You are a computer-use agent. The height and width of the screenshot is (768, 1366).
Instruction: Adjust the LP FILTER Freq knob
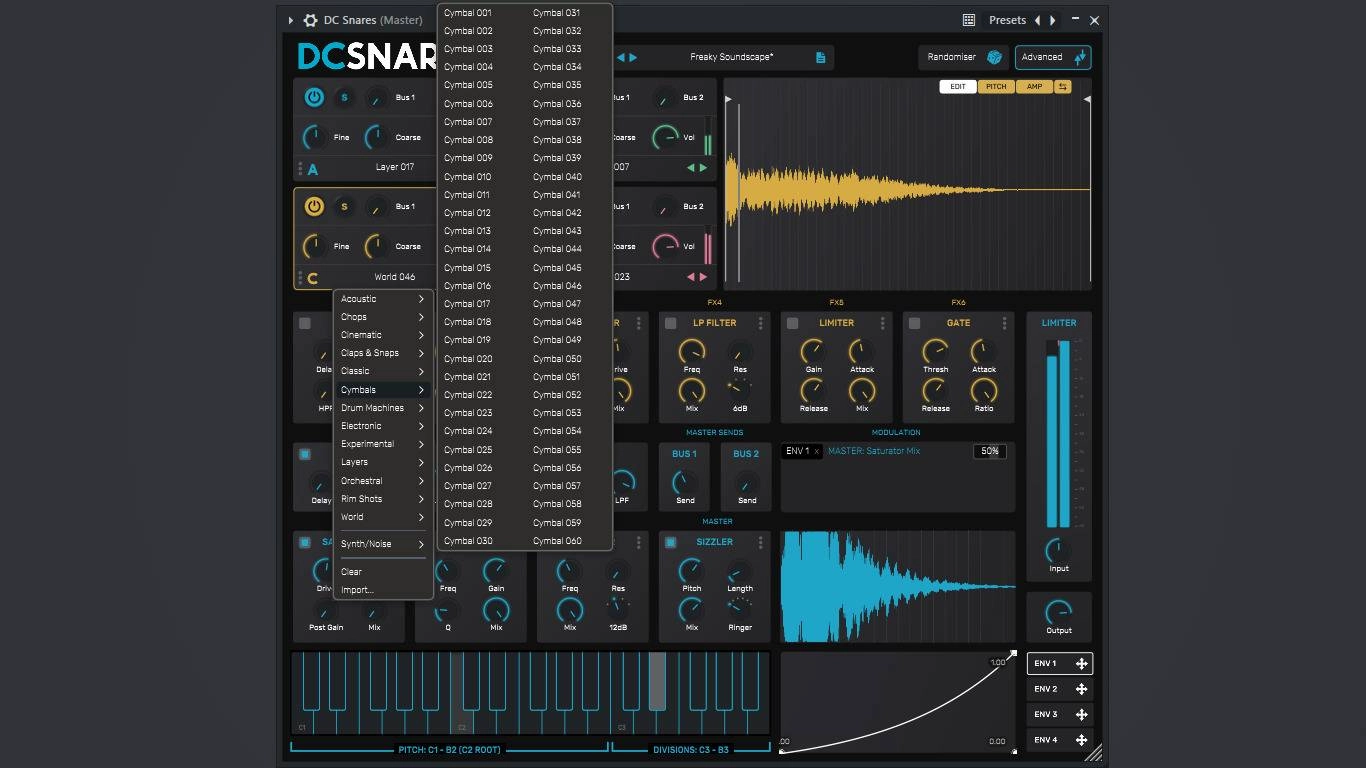tap(691, 351)
